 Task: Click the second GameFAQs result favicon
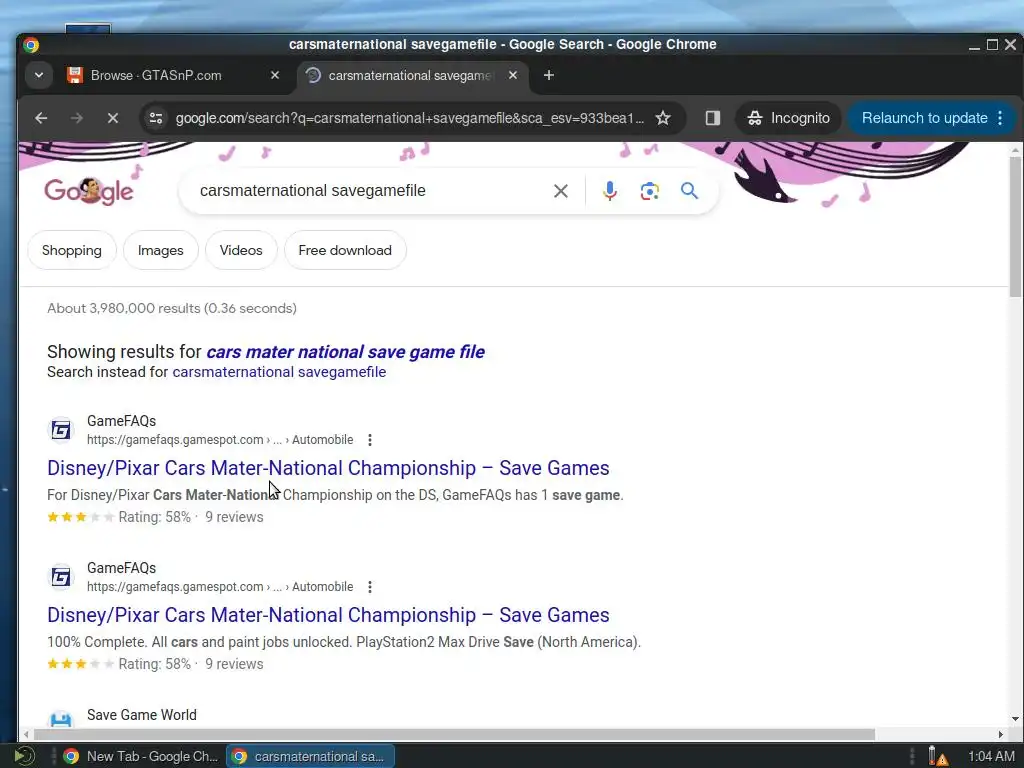click(x=61, y=577)
